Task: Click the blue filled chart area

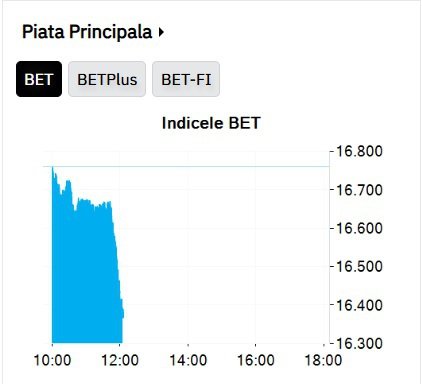Action: pos(85,273)
